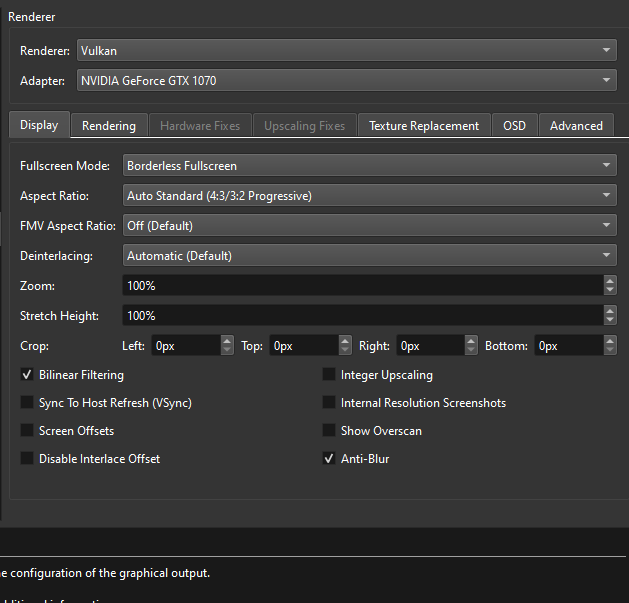This screenshot has height=603, width=629.
Task: Select the Hardware Fixes tab
Action: [200, 126]
